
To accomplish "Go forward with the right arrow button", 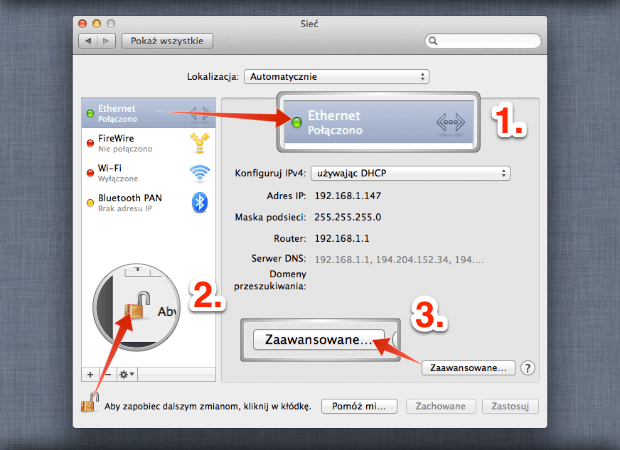I will point(106,41).
